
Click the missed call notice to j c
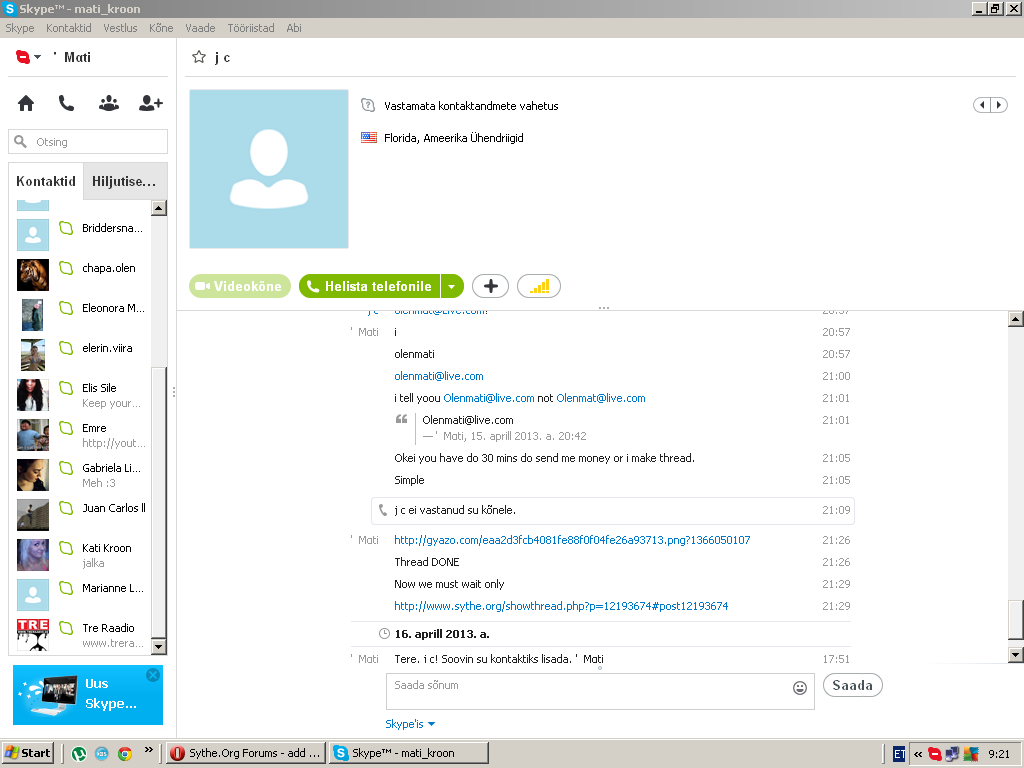click(x=613, y=510)
